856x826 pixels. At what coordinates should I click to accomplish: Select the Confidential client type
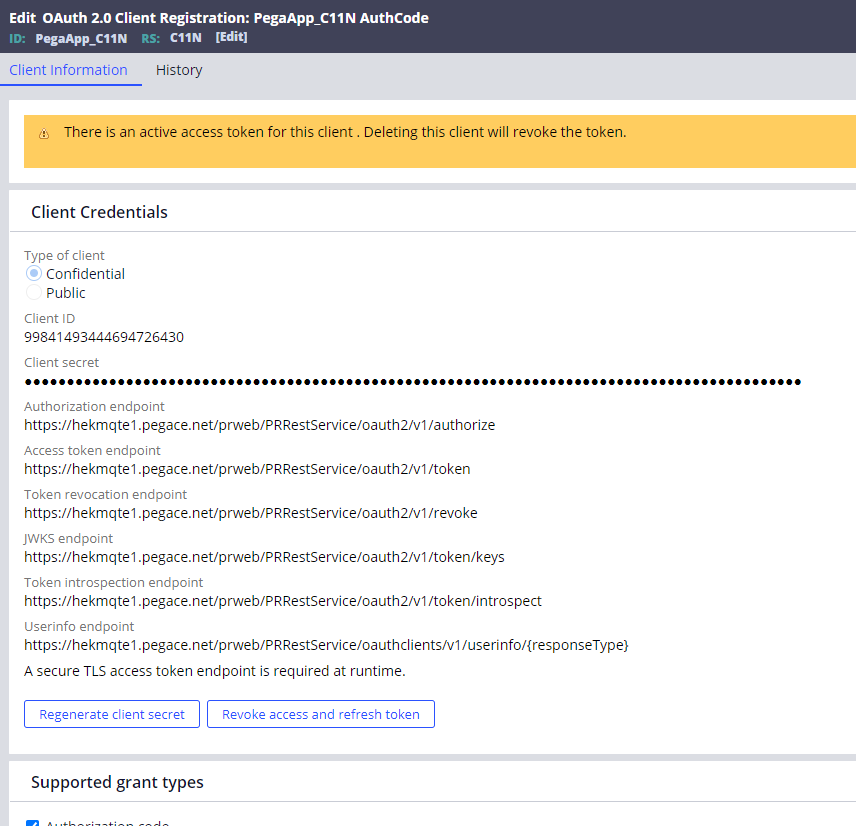(34, 274)
